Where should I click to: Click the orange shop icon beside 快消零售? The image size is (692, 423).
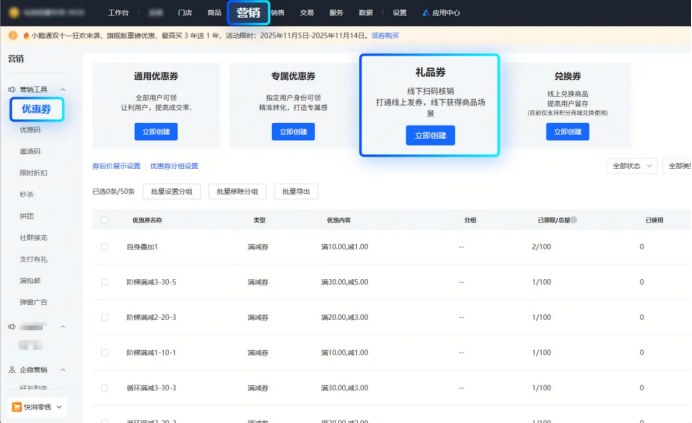point(17,407)
